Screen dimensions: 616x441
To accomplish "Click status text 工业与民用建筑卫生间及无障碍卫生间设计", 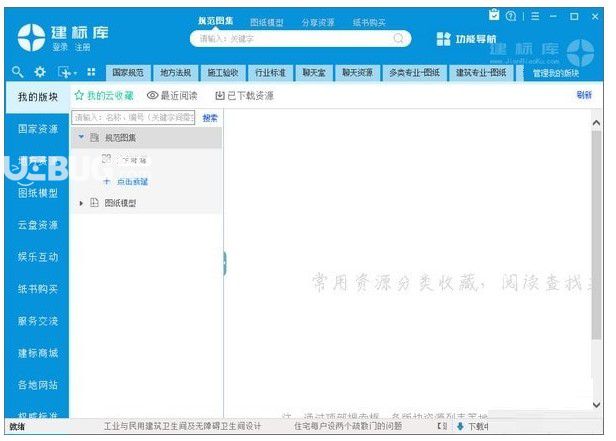I will tap(182, 426).
